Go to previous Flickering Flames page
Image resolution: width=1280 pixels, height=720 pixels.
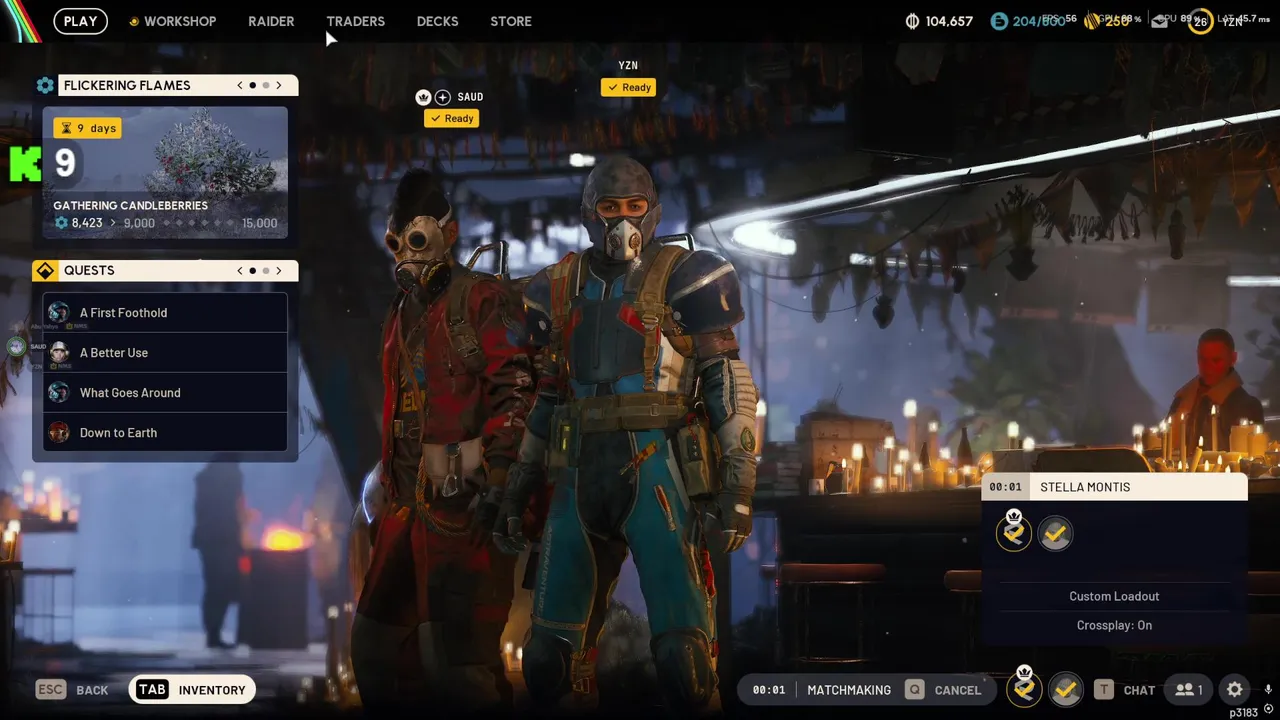tap(240, 86)
